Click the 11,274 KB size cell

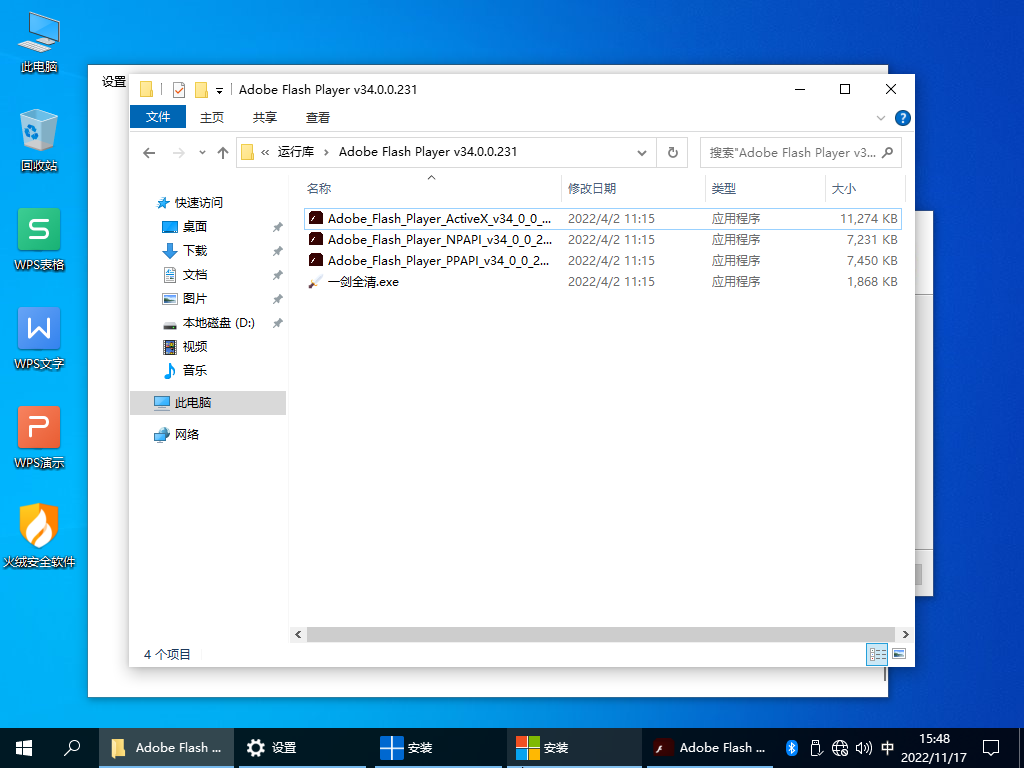pyautogui.click(x=869, y=218)
